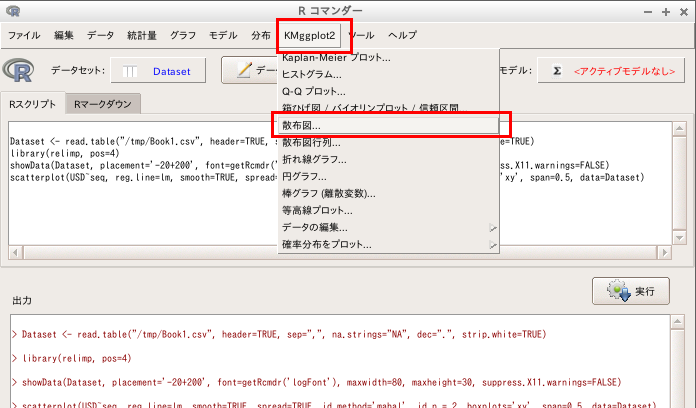Select Kaplan-Meier プロット menu entry
This screenshot has height=408, width=696.
(388, 58)
